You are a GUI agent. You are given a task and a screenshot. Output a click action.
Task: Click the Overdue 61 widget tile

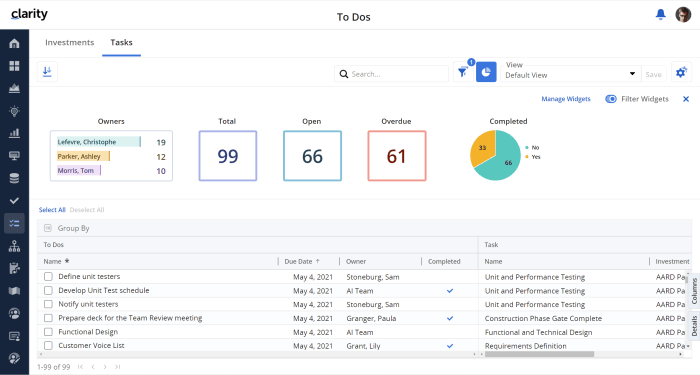click(397, 156)
